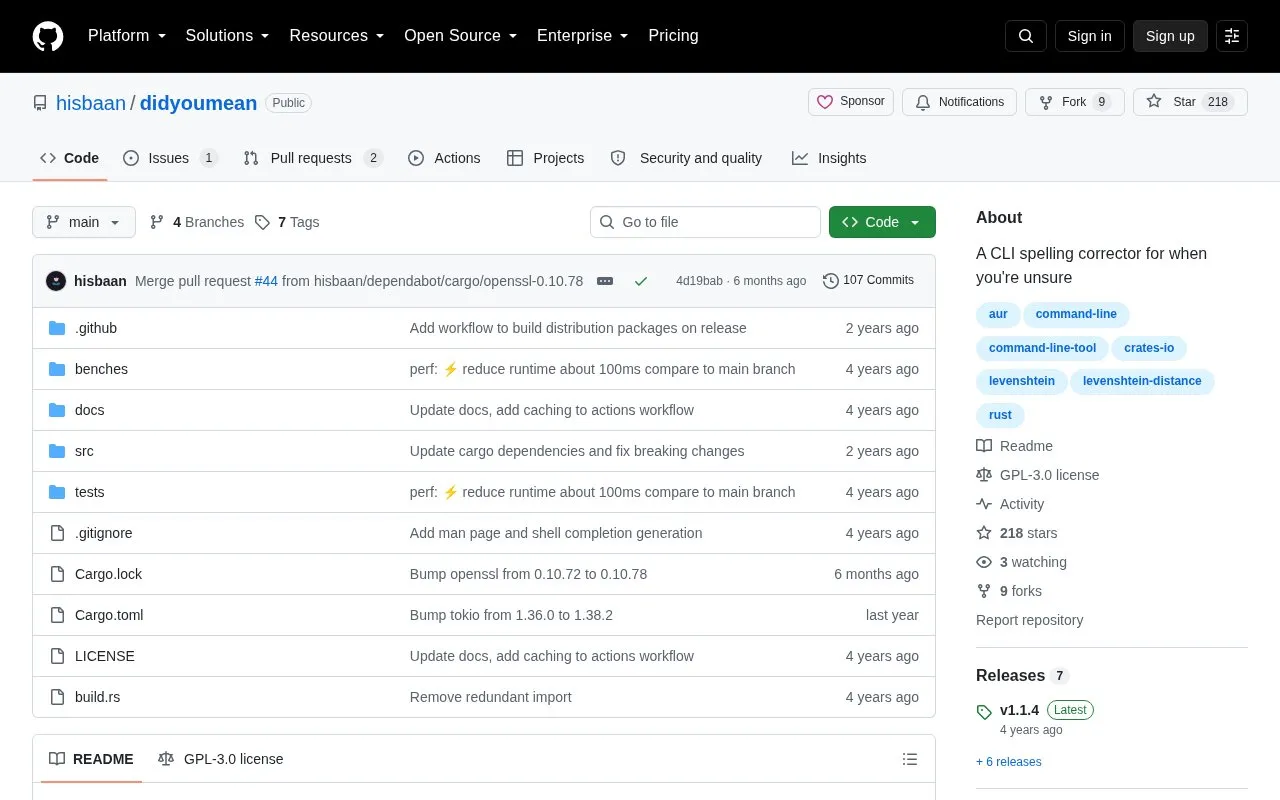Show commit message details via the ellipsis icon
The width and height of the screenshot is (1280, 800).
tap(605, 281)
